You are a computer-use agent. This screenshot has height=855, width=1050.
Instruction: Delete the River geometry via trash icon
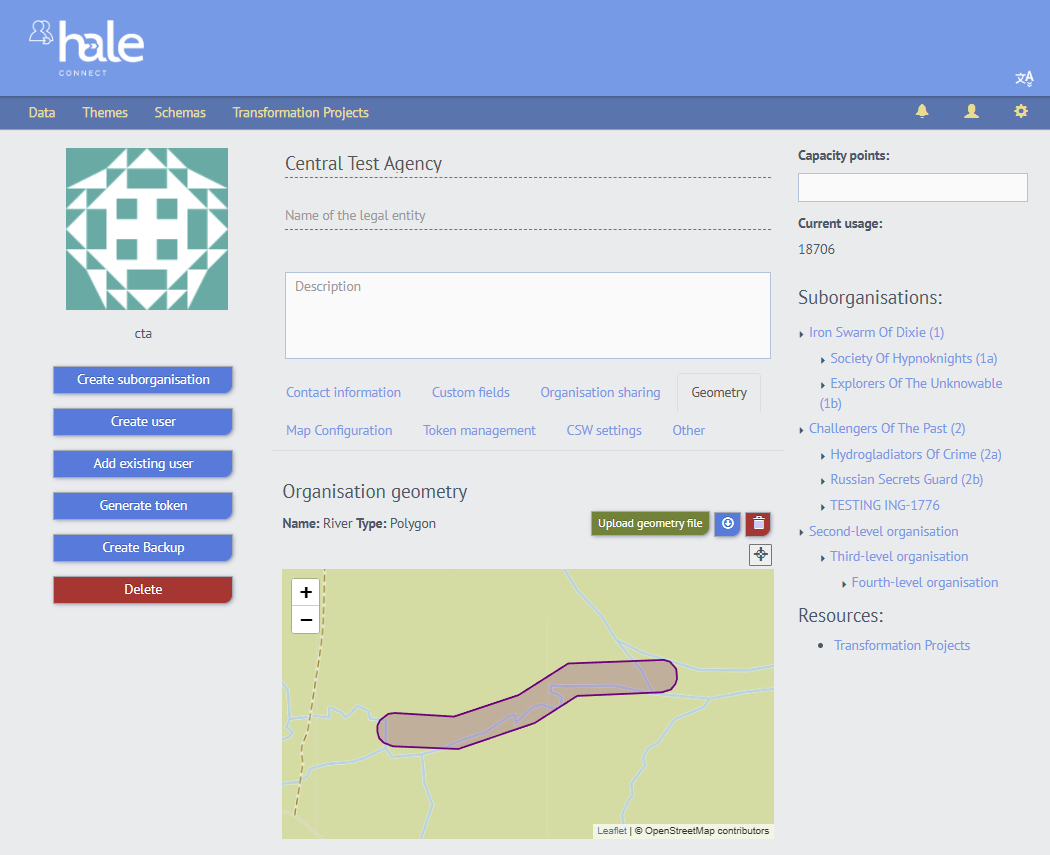[x=757, y=523]
